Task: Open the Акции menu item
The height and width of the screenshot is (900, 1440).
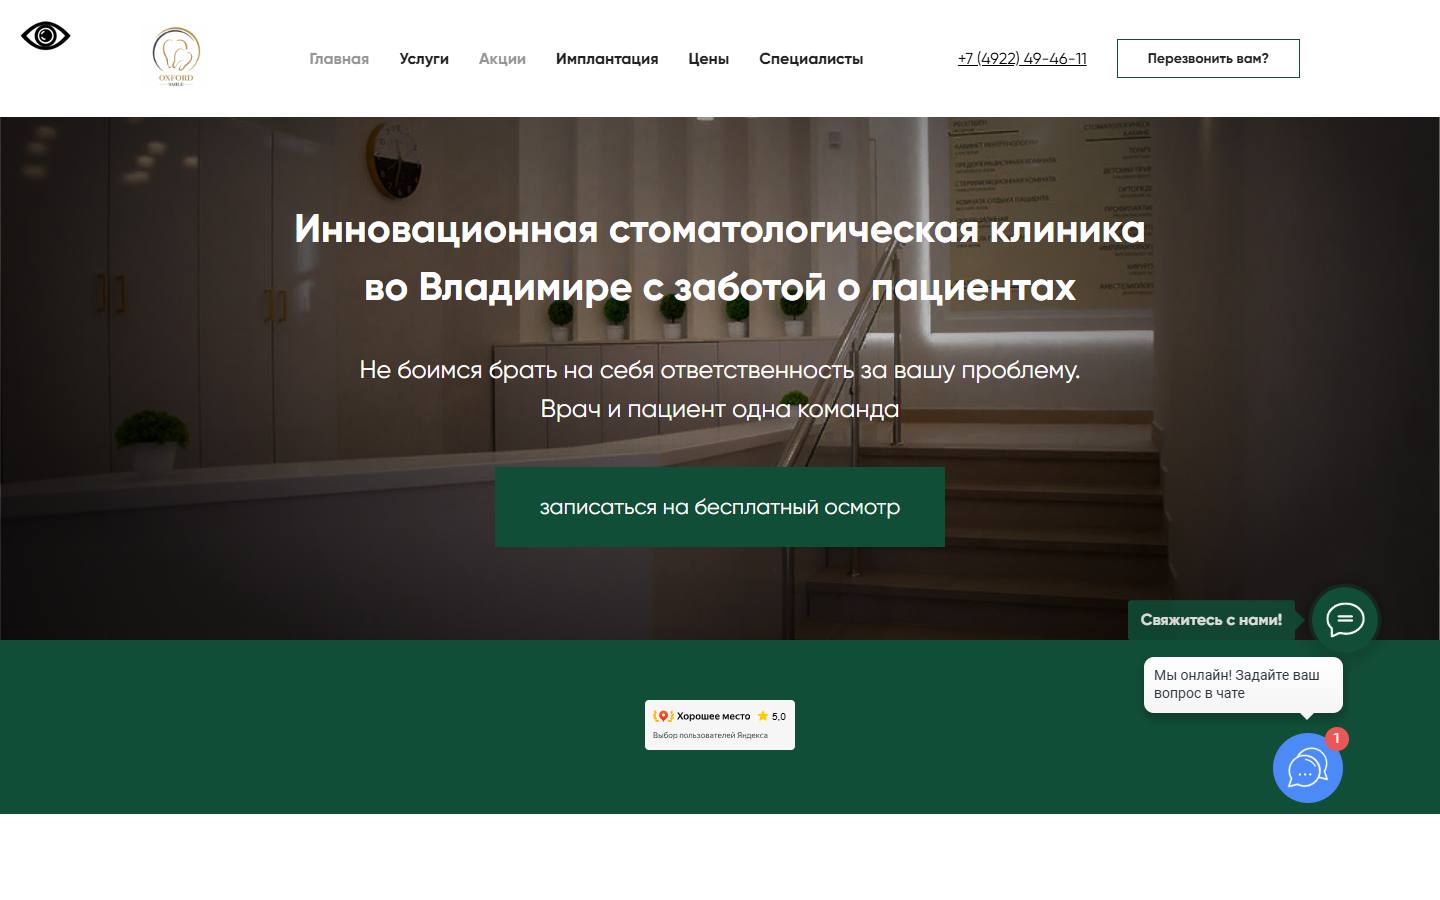Action: (x=502, y=59)
